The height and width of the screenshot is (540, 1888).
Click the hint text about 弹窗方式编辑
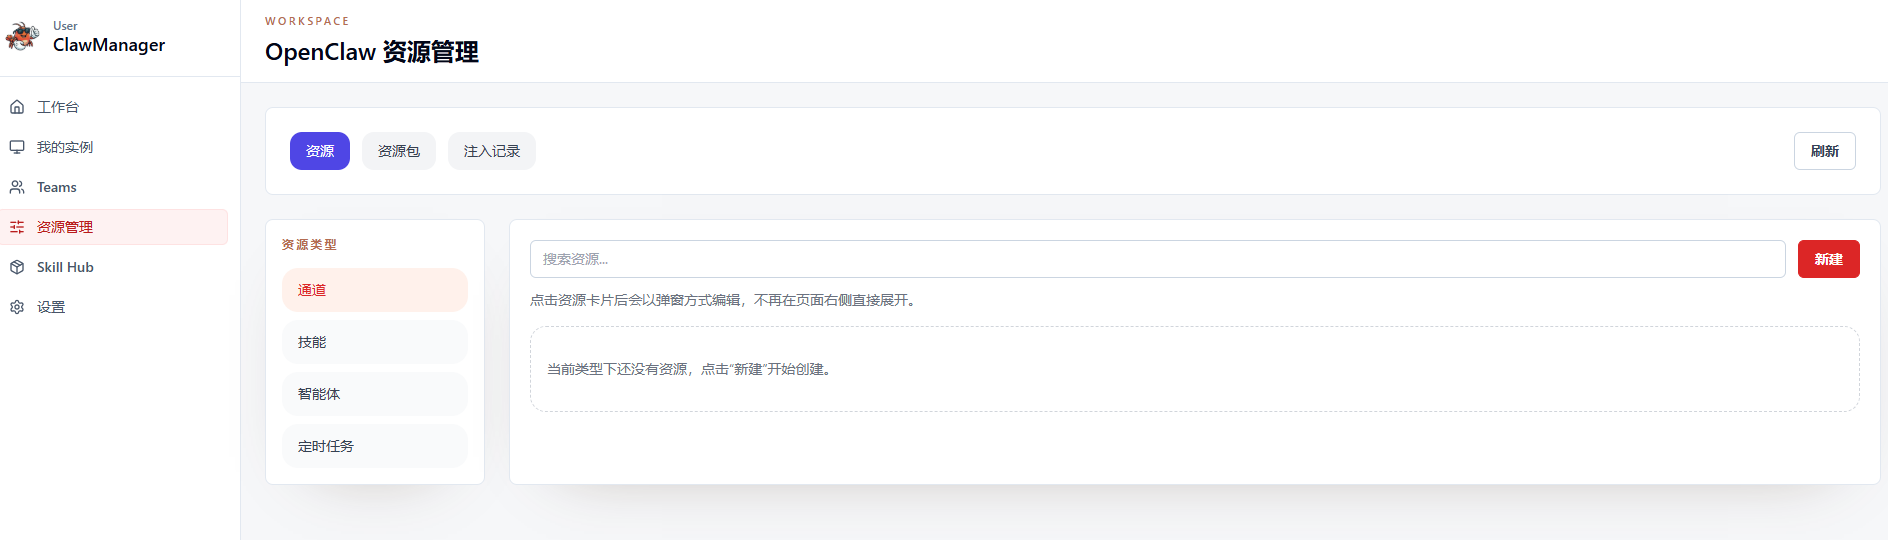point(724,300)
